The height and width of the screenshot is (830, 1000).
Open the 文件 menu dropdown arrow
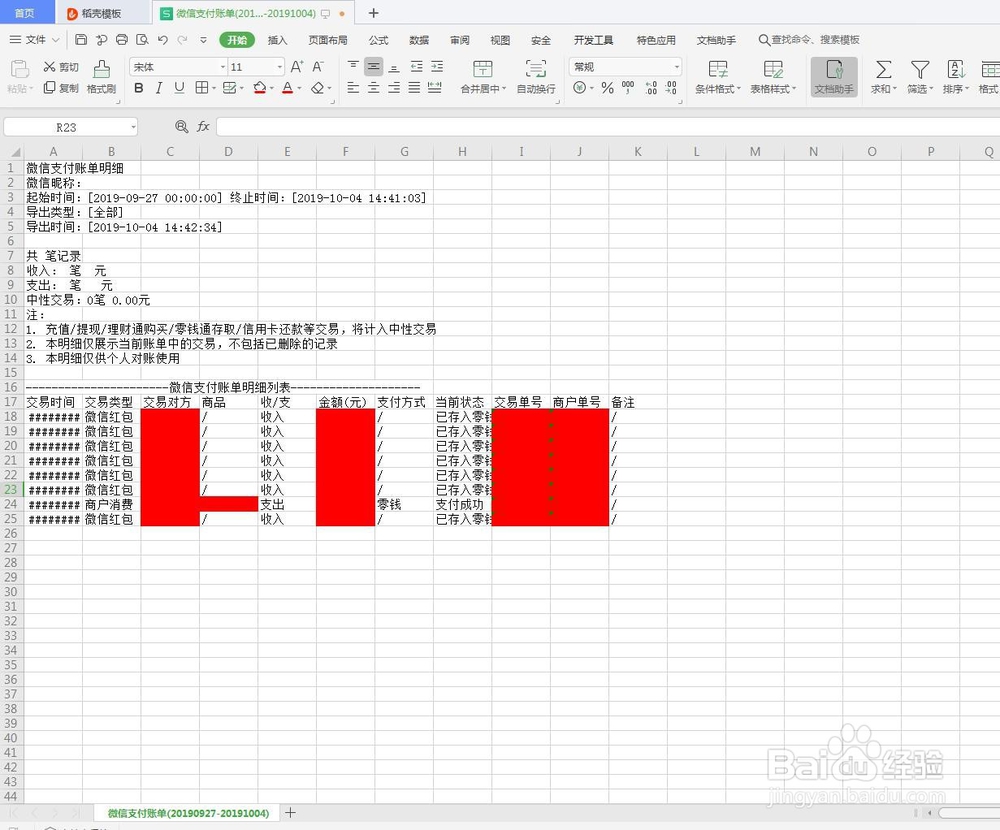(x=55, y=40)
